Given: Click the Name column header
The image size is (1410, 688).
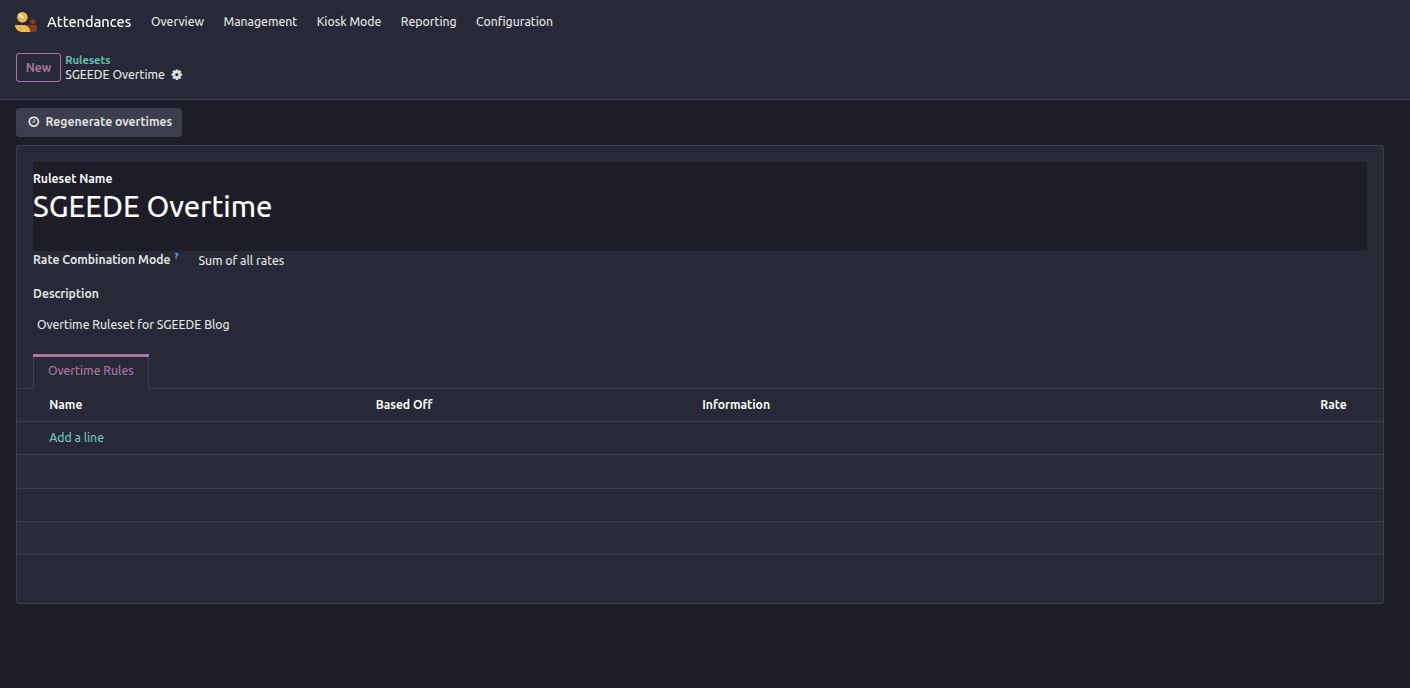Looking at the screenshot, I should [66, 405].
